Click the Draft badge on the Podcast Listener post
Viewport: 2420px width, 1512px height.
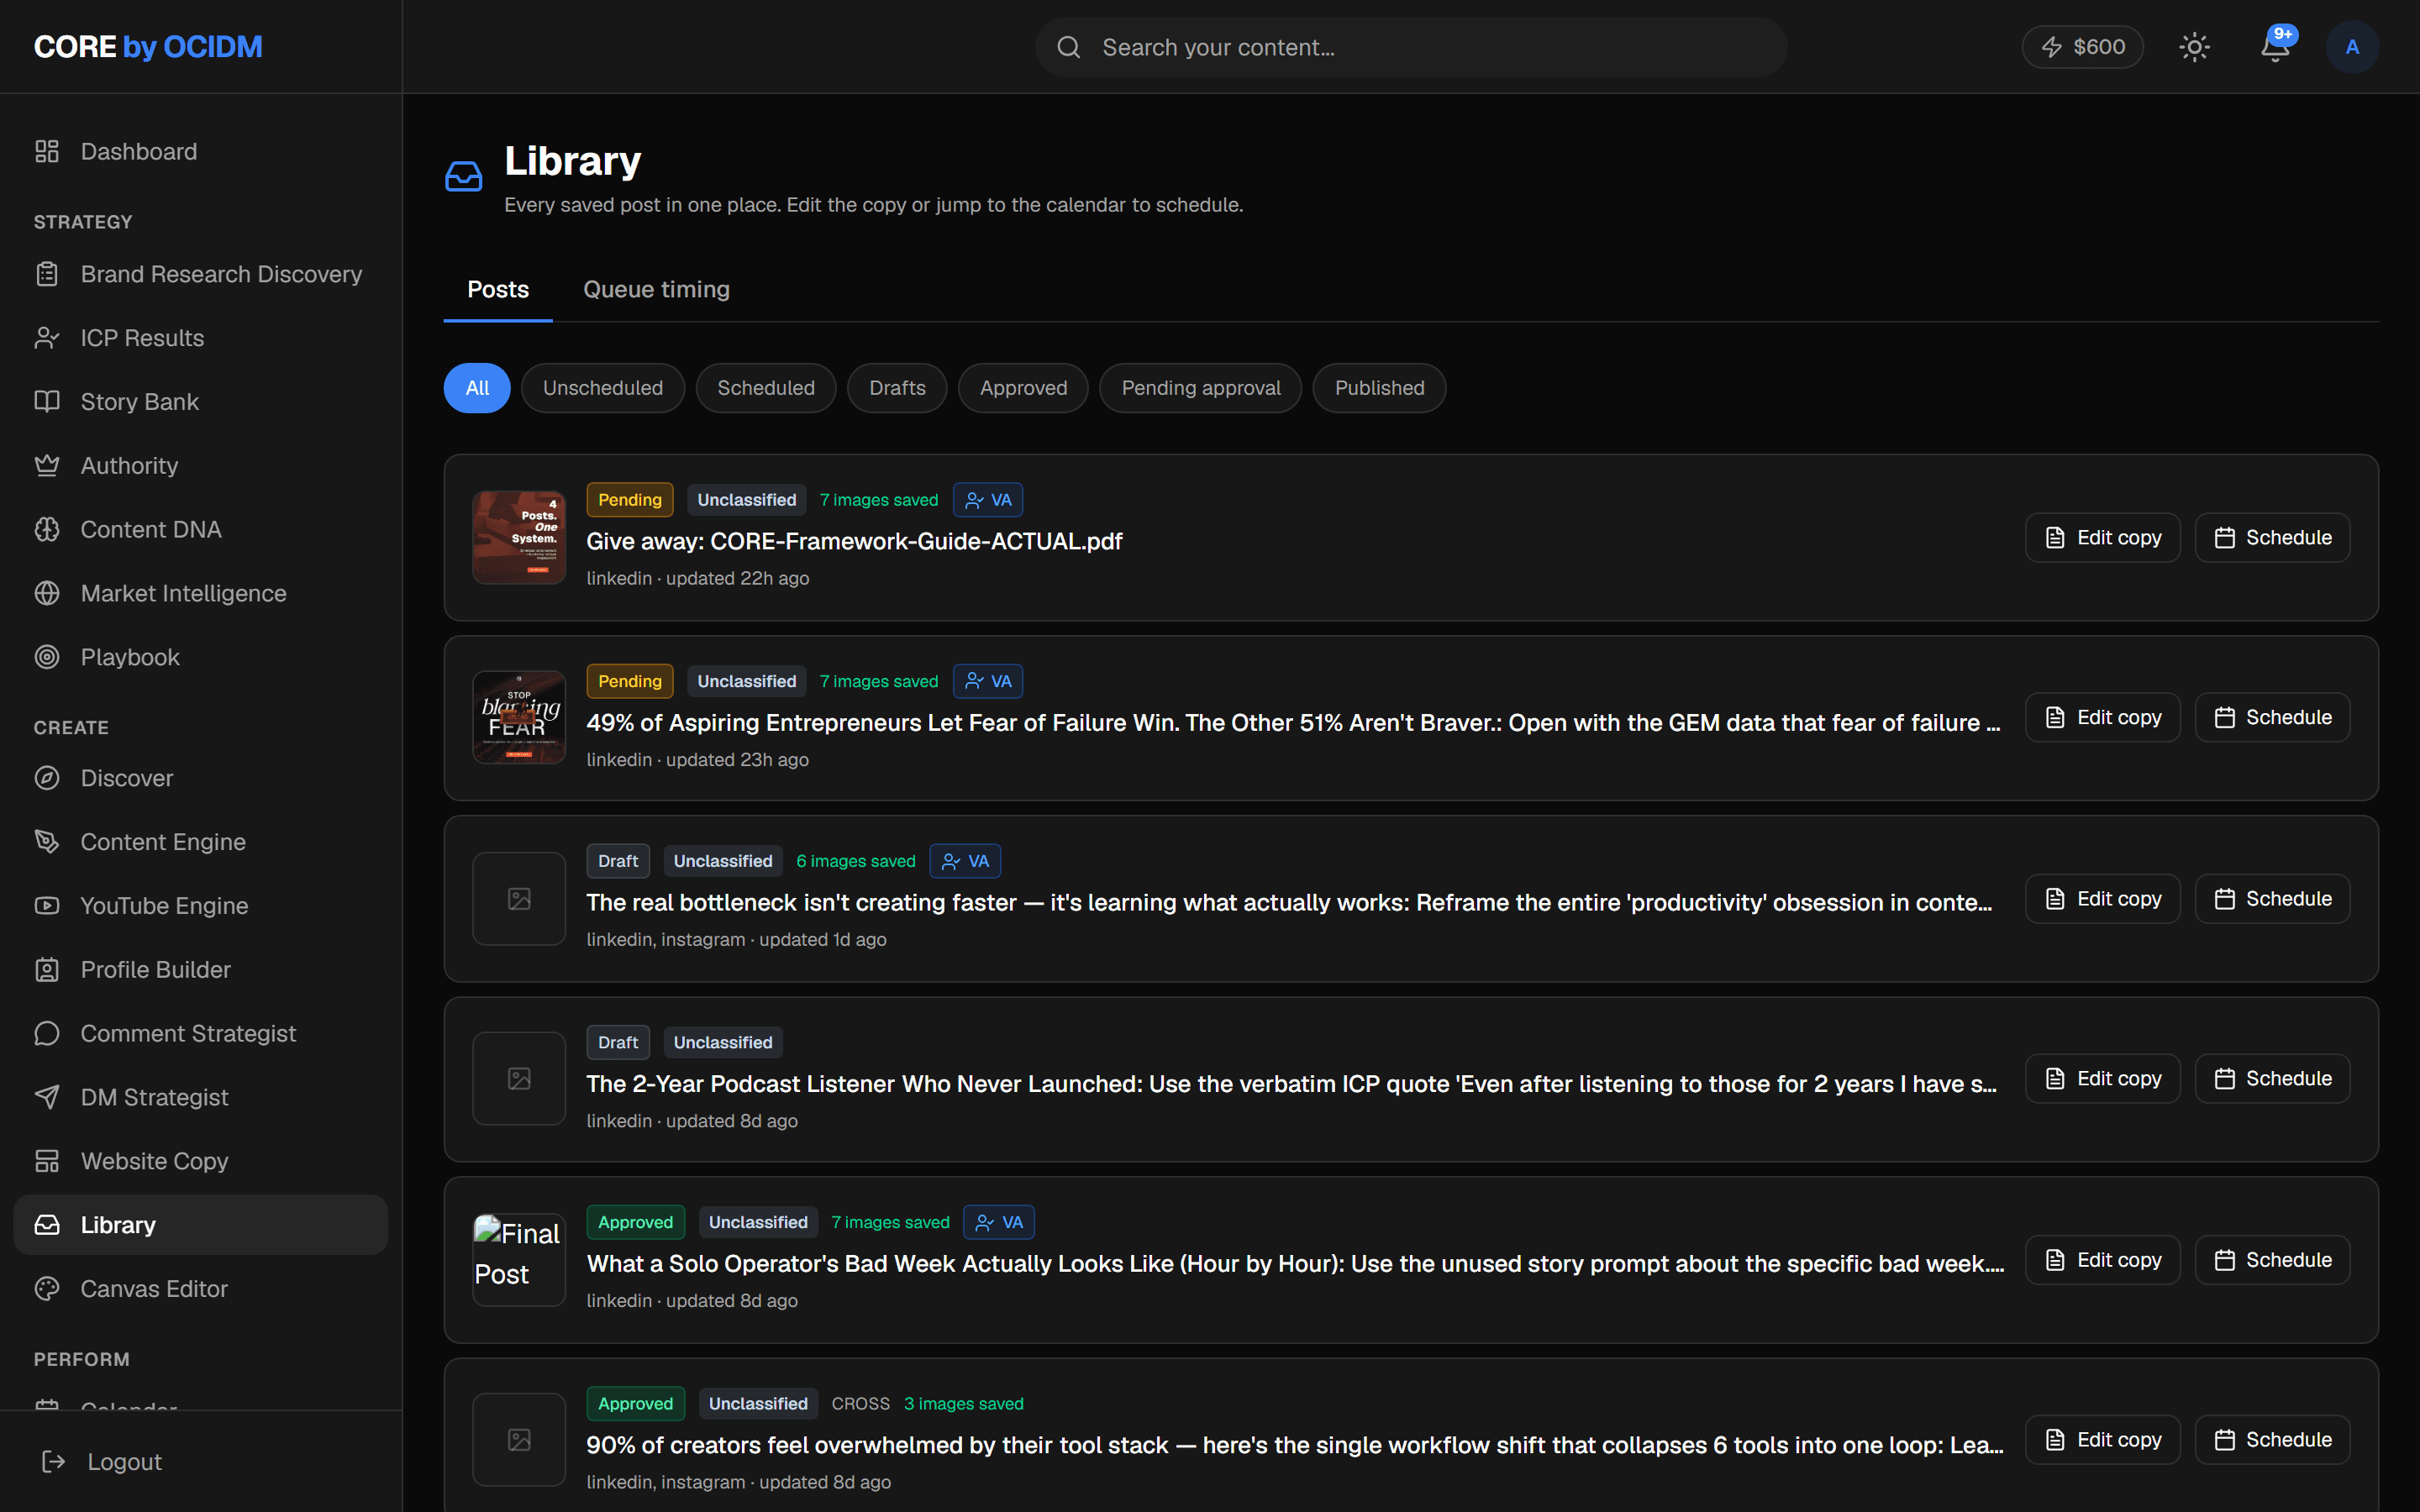pyautogui.click(x=618, y=1042)
